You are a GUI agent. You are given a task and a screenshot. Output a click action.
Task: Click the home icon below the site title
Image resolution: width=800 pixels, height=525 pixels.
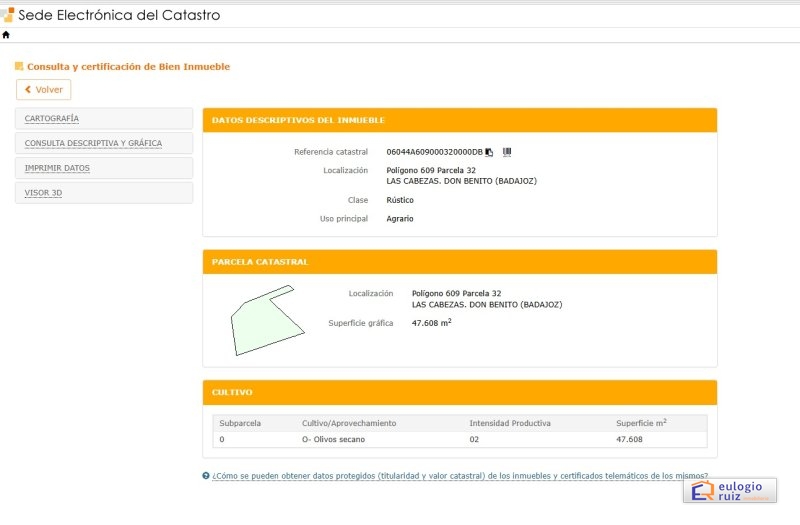click(x=6, y=35)
